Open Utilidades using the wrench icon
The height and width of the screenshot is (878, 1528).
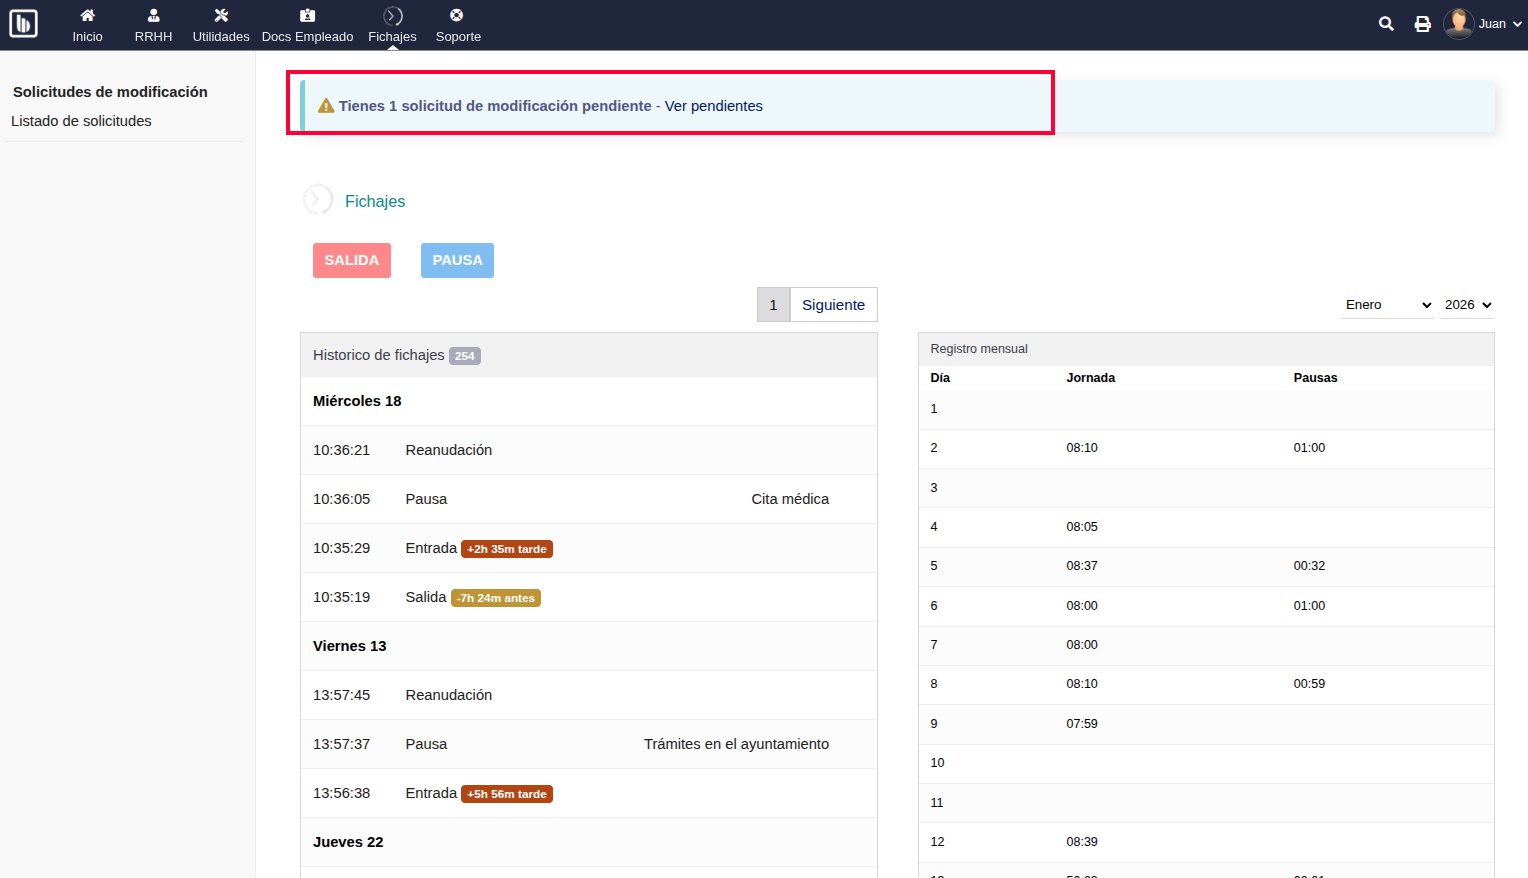[219, 14]
